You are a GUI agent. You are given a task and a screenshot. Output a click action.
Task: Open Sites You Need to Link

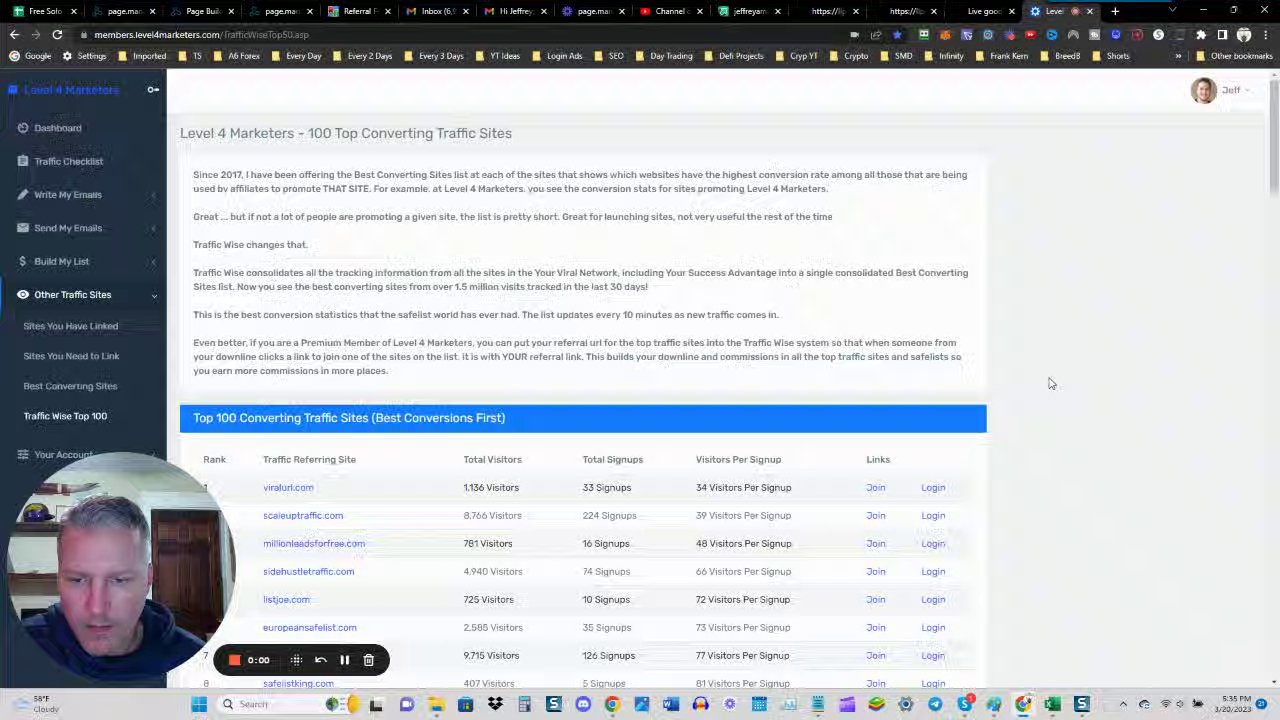71,356
